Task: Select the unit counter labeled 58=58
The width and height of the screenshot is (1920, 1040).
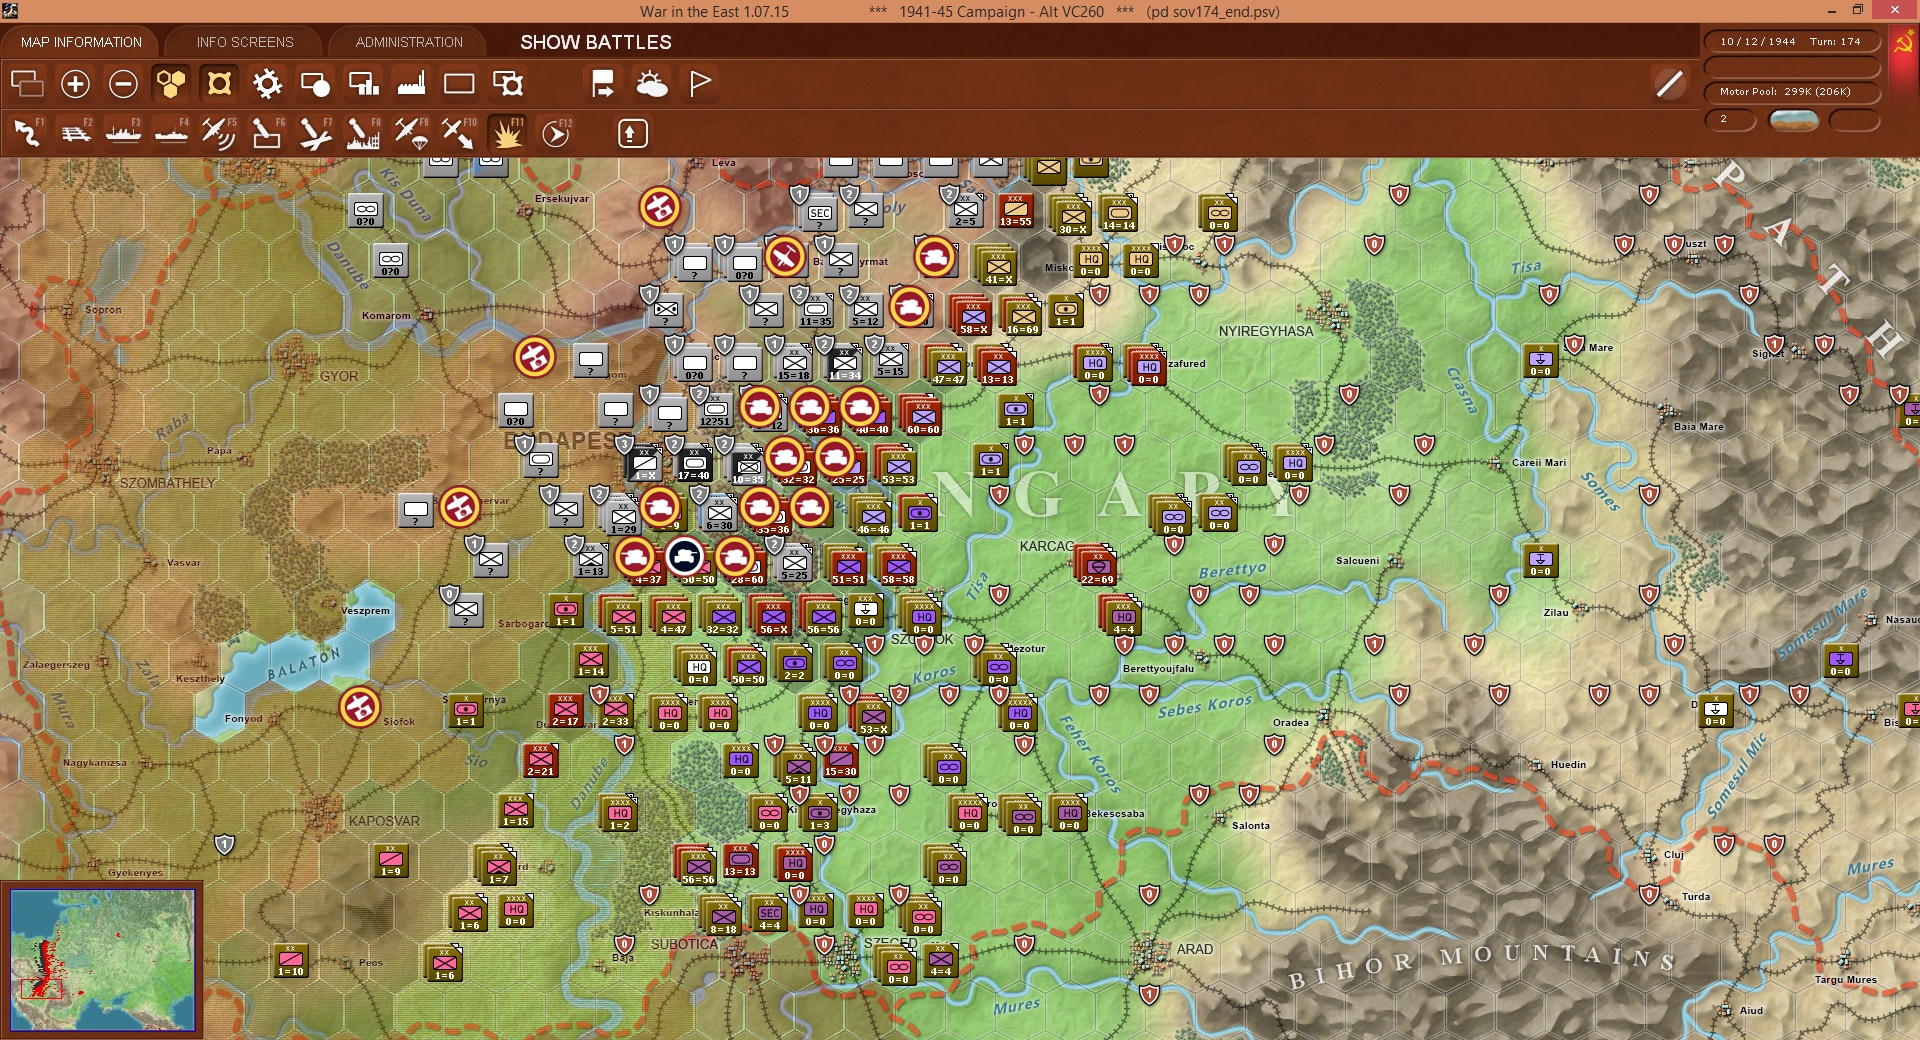Action: pos(898,566)
